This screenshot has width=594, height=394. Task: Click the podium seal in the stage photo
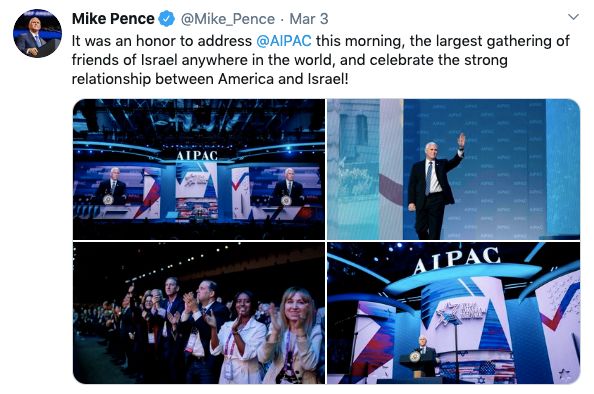coord(415,357)
